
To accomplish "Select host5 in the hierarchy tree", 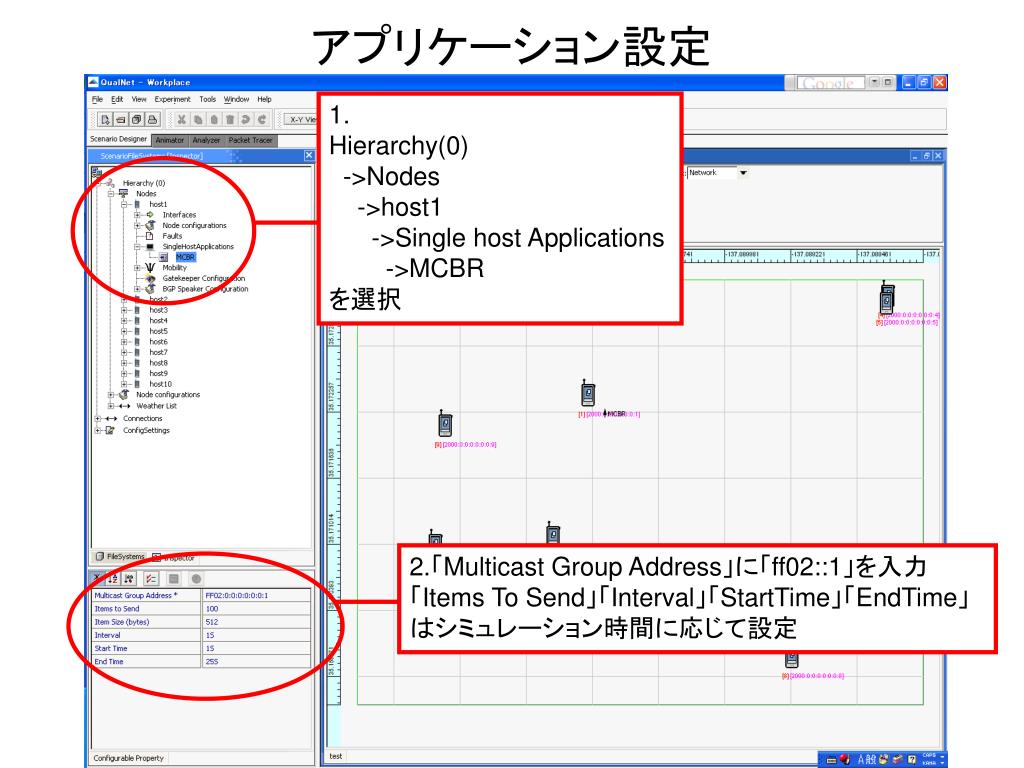I will click(x=158, y=331).
